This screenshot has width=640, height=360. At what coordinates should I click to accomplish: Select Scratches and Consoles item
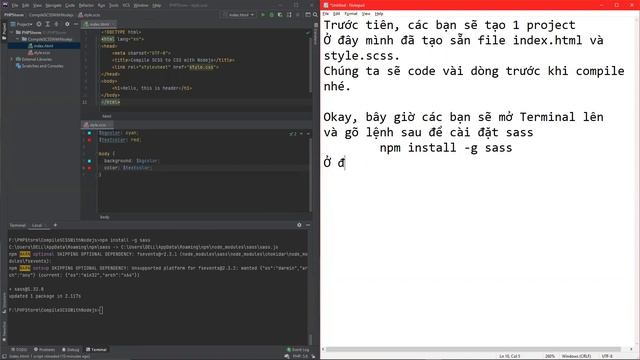click(x=40, y=66)
